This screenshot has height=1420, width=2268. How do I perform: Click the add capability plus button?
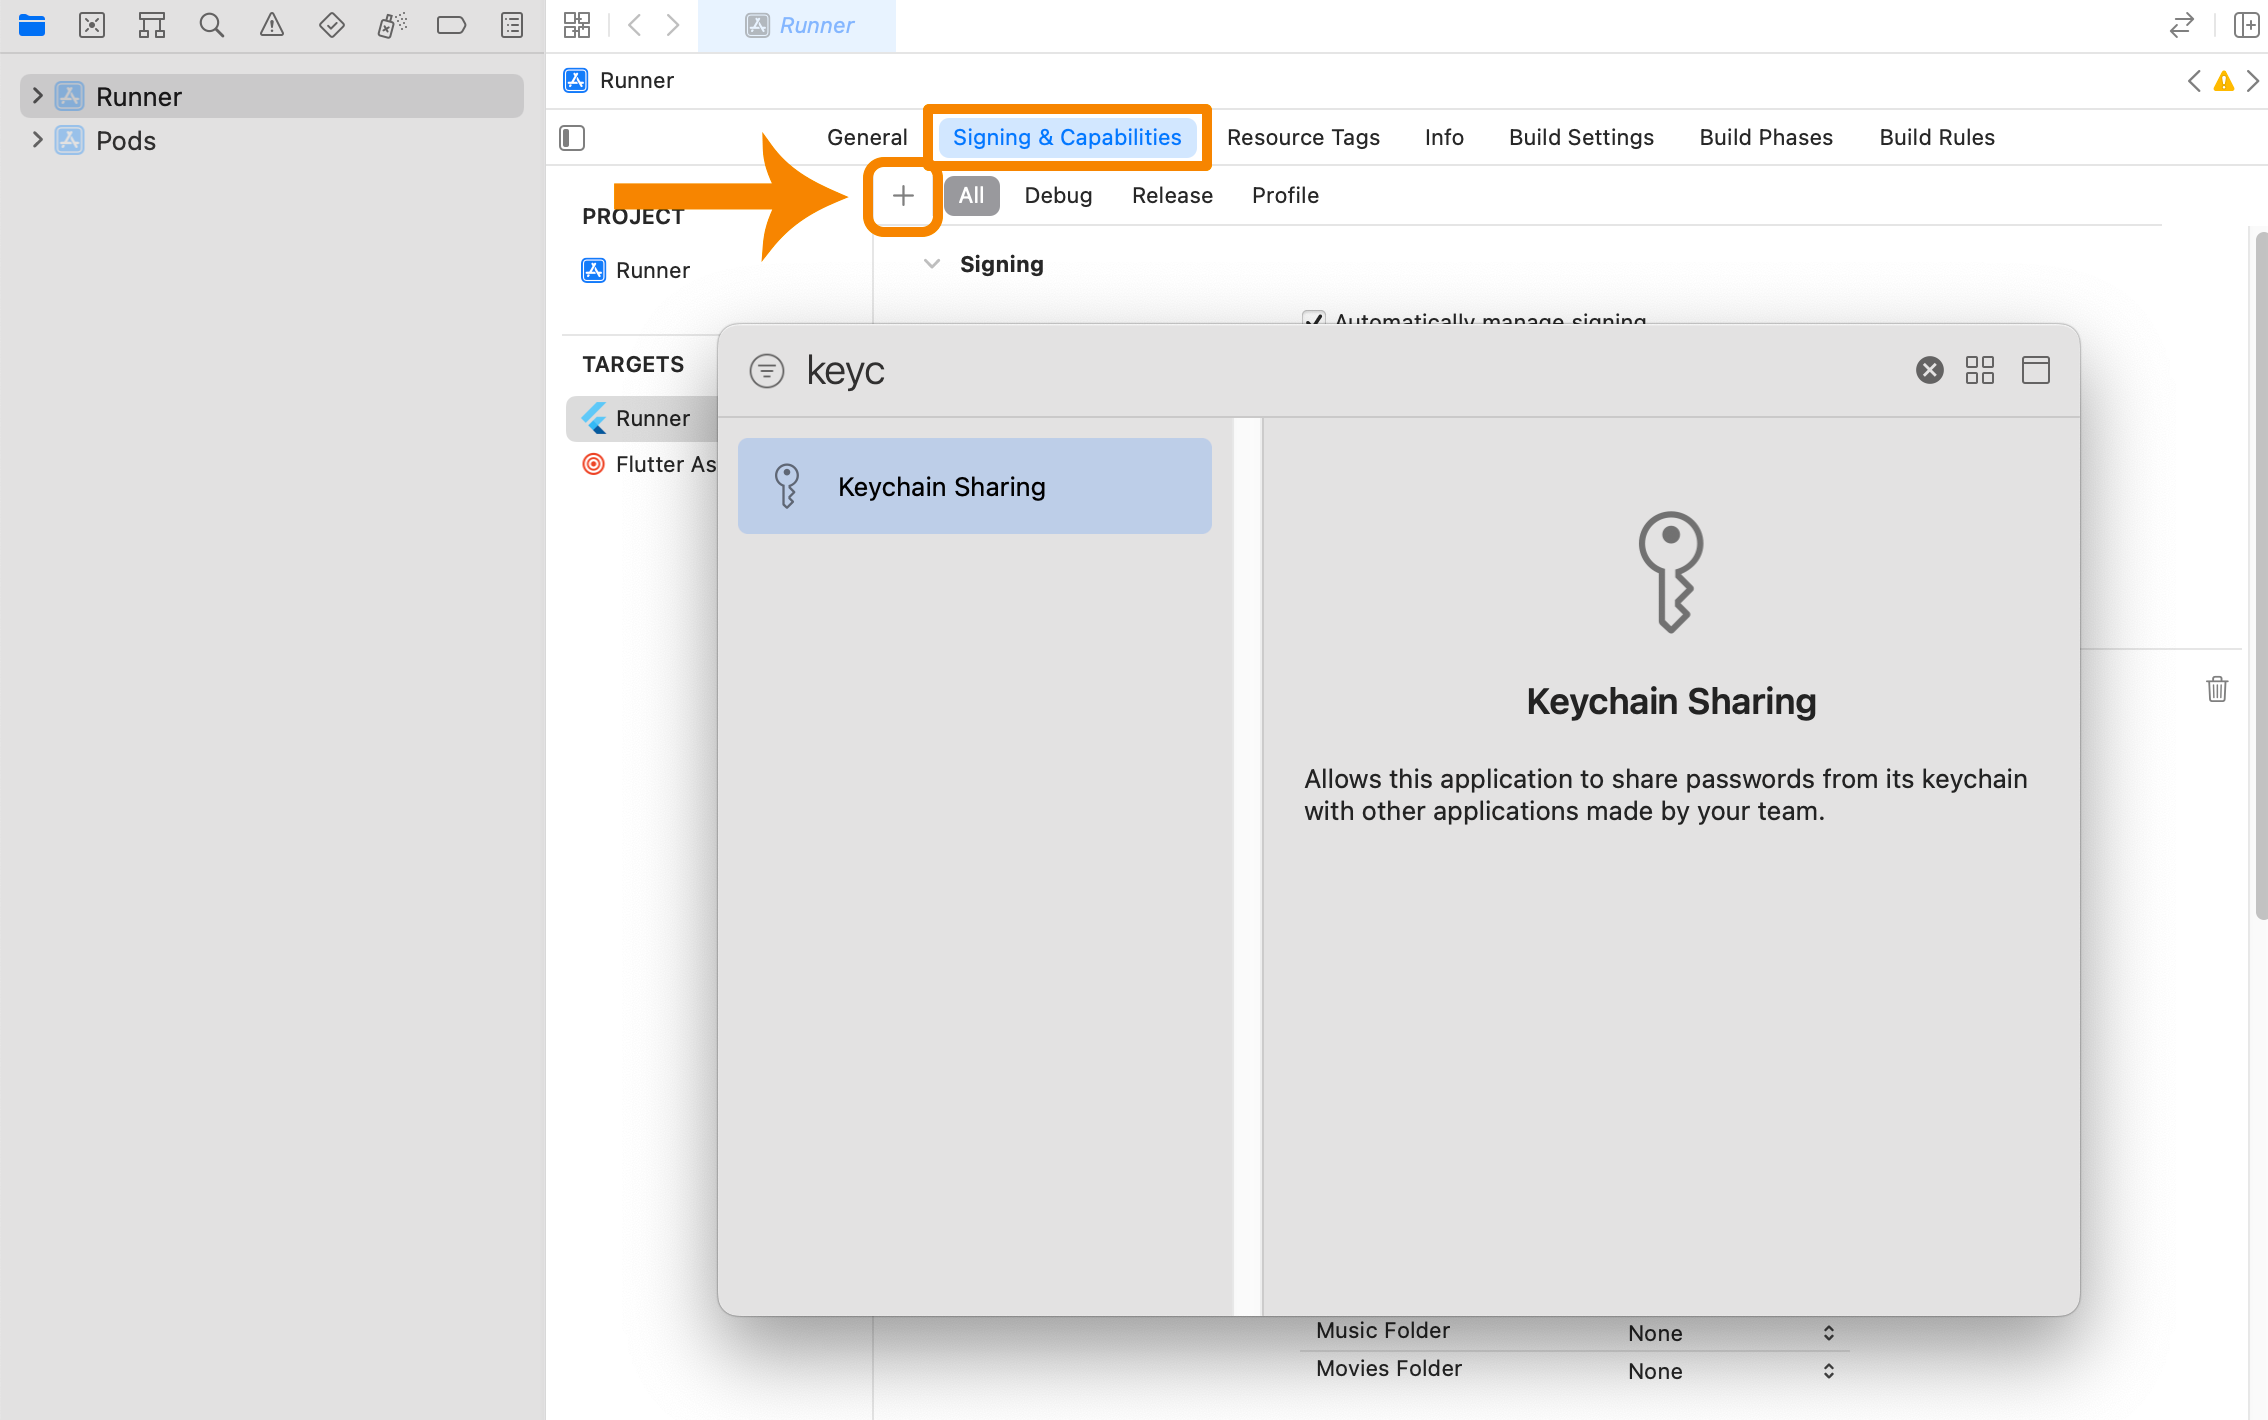[x=902, y=196]
